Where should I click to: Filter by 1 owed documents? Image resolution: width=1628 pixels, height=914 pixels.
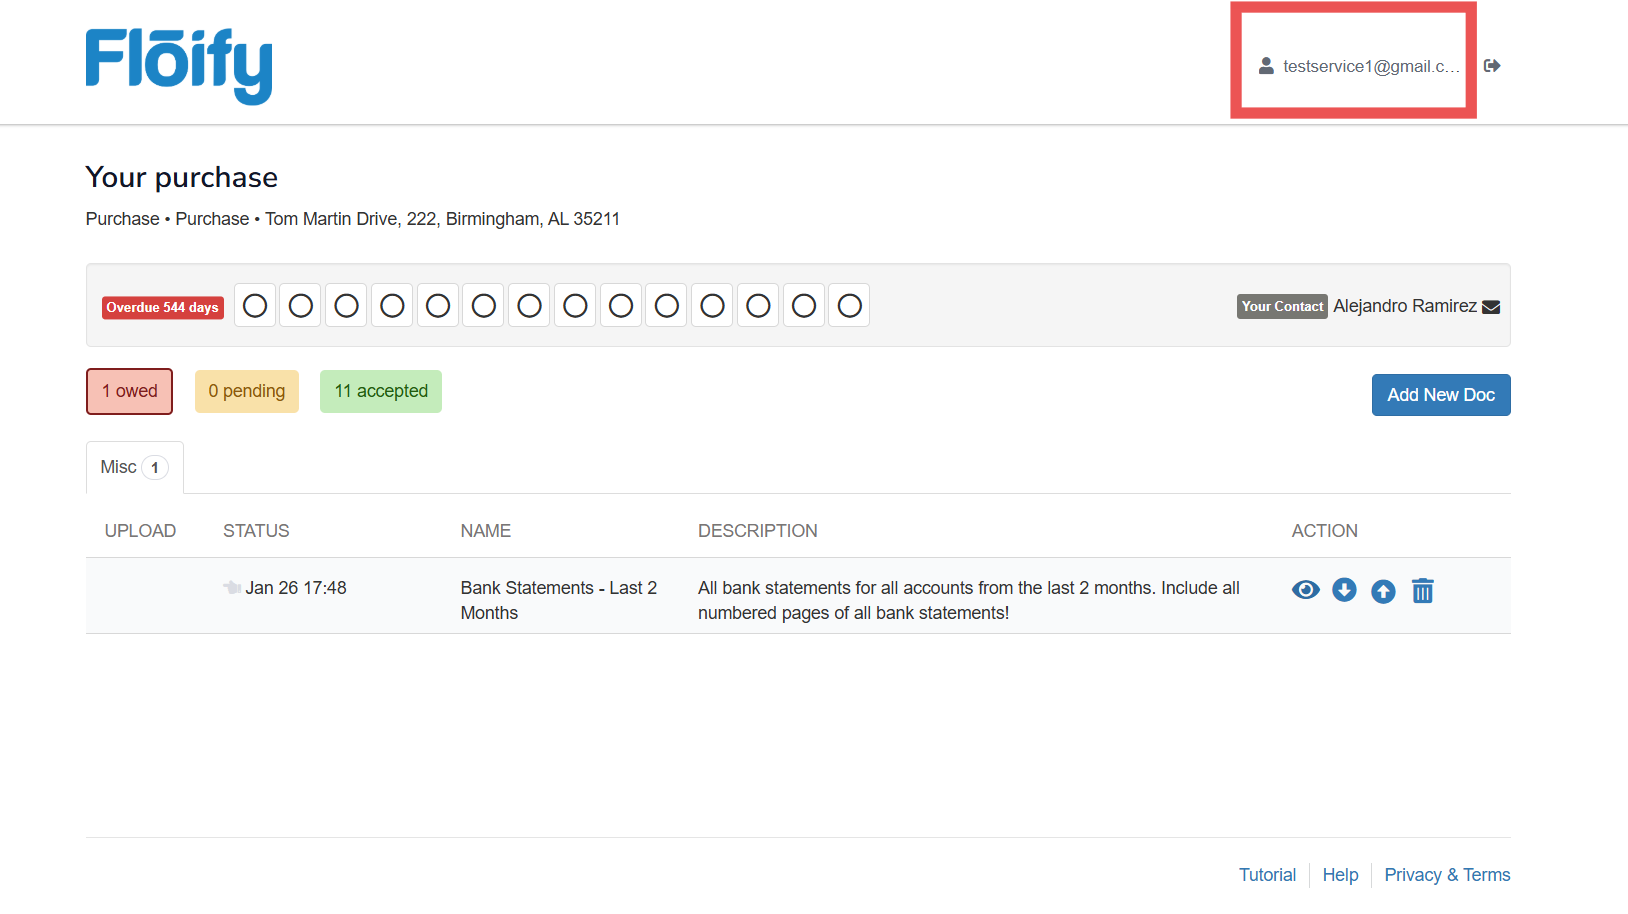(129, 391)
